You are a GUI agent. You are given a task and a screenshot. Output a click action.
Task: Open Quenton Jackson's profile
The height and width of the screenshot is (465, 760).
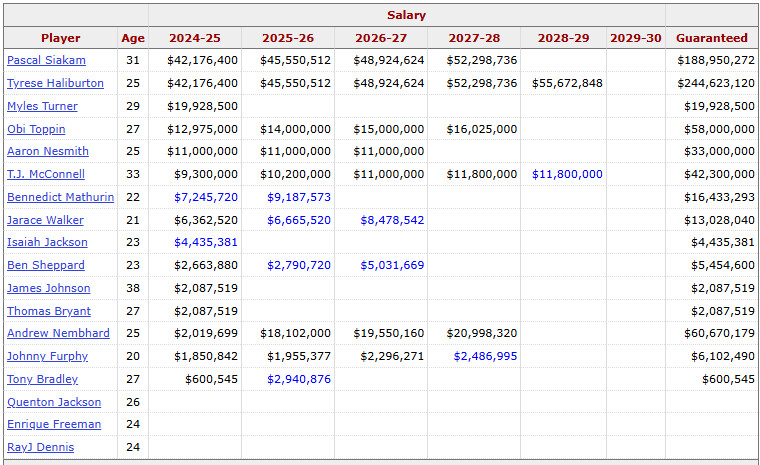click(54, 402)
